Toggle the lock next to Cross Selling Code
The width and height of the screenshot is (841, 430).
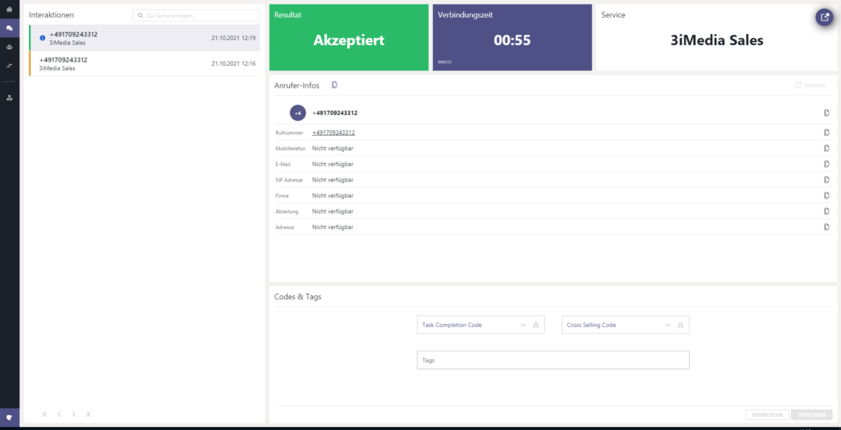(681, 325)
